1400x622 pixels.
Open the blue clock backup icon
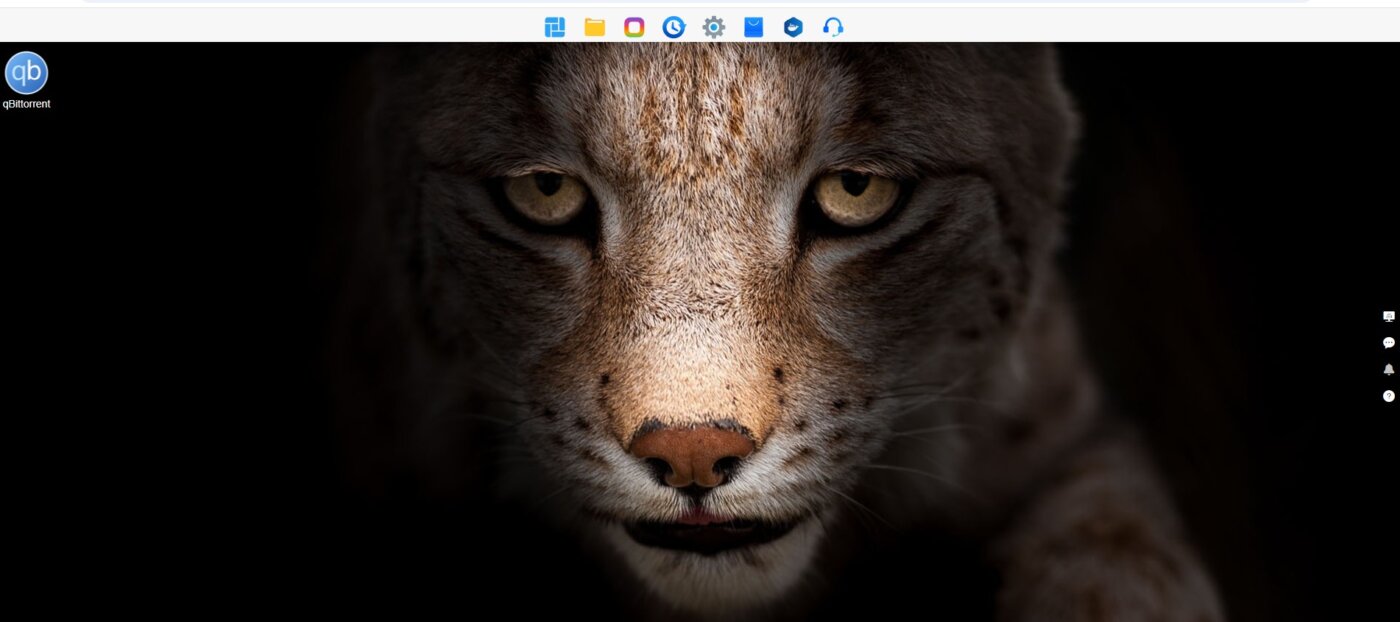[674, 27]
